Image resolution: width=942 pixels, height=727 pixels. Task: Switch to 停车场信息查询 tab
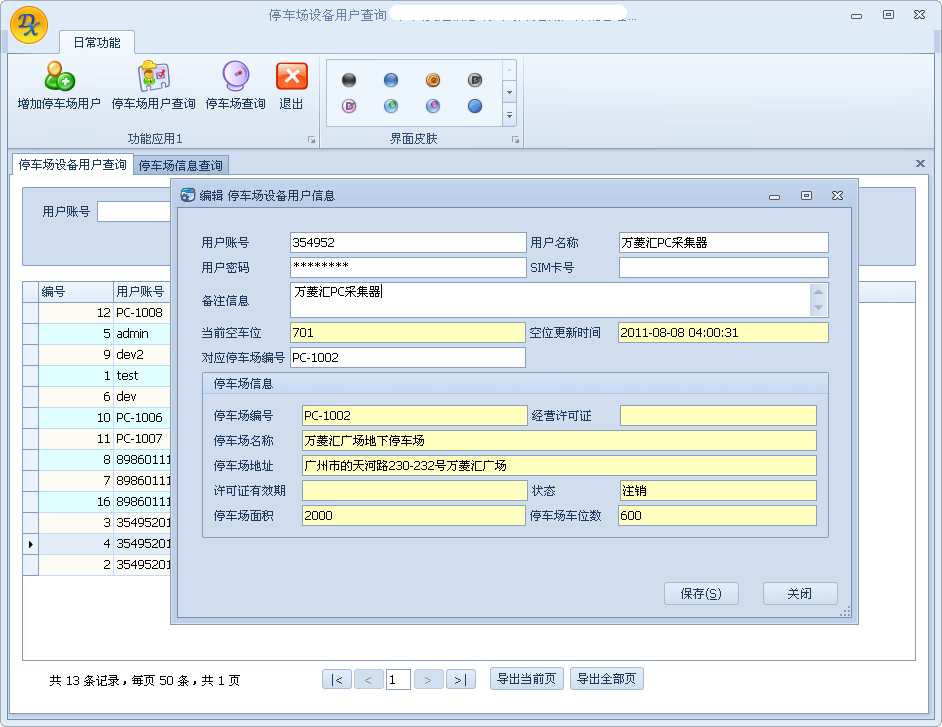[x=180, y=165]
